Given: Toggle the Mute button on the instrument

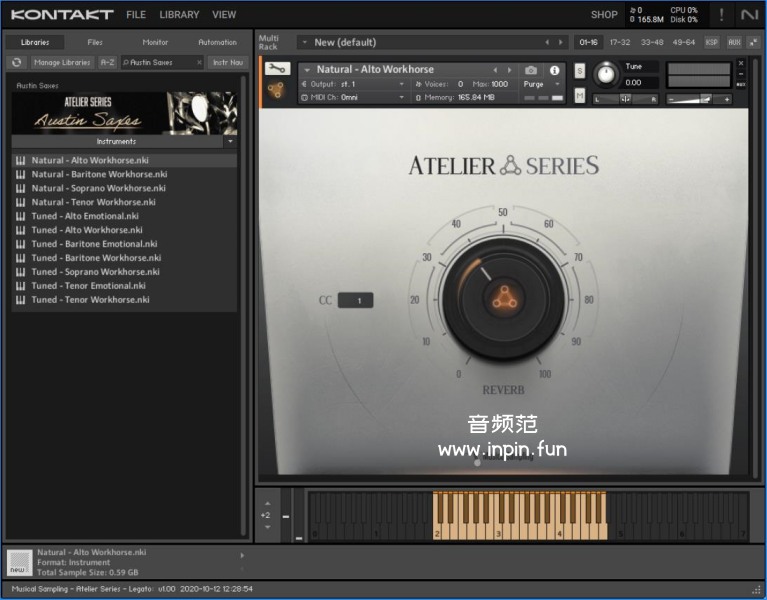Looking at the screenshot, I should (580, 95).
